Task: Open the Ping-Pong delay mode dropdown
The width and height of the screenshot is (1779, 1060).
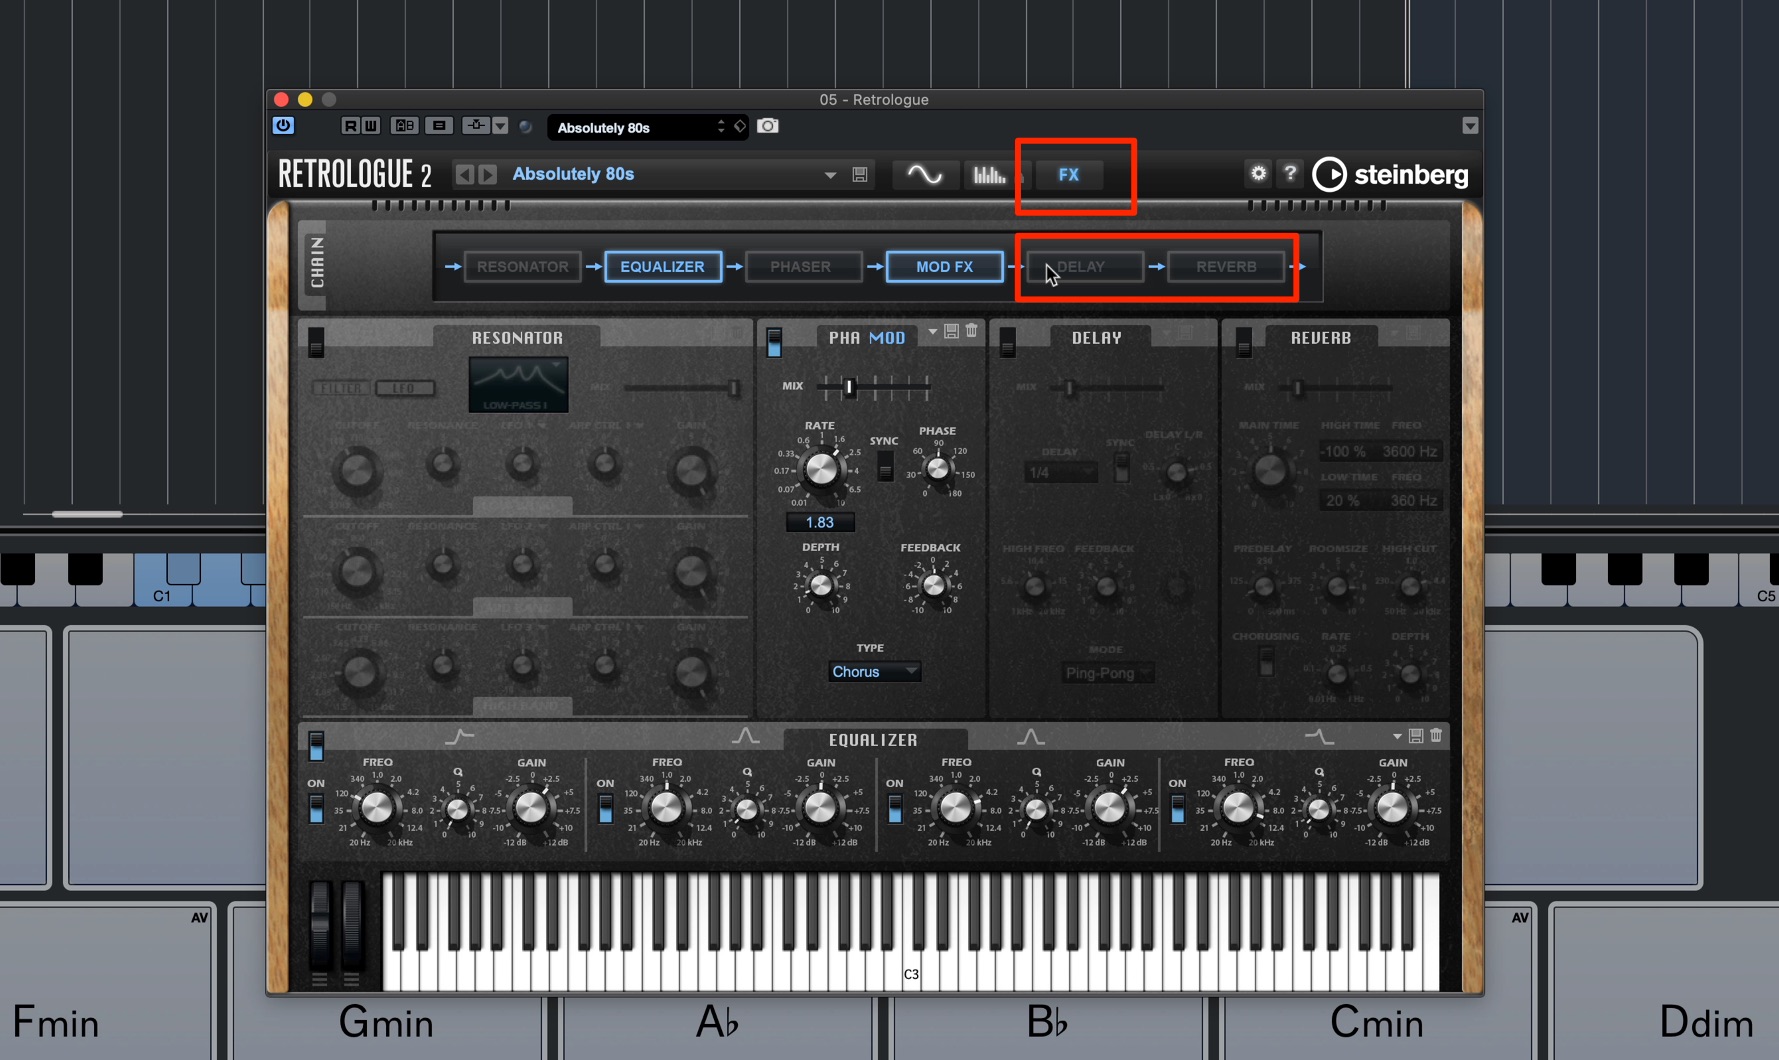Action: (x=1107, y=673)
